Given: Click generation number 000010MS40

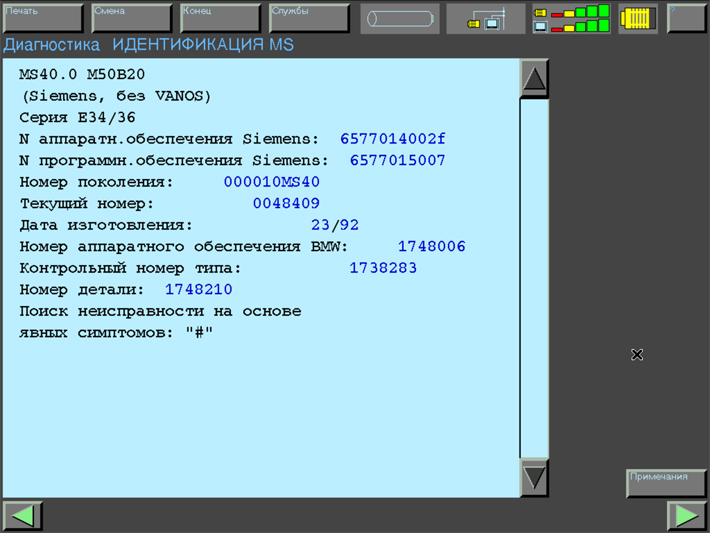Looking at the screenshot, I should [272, 182].
